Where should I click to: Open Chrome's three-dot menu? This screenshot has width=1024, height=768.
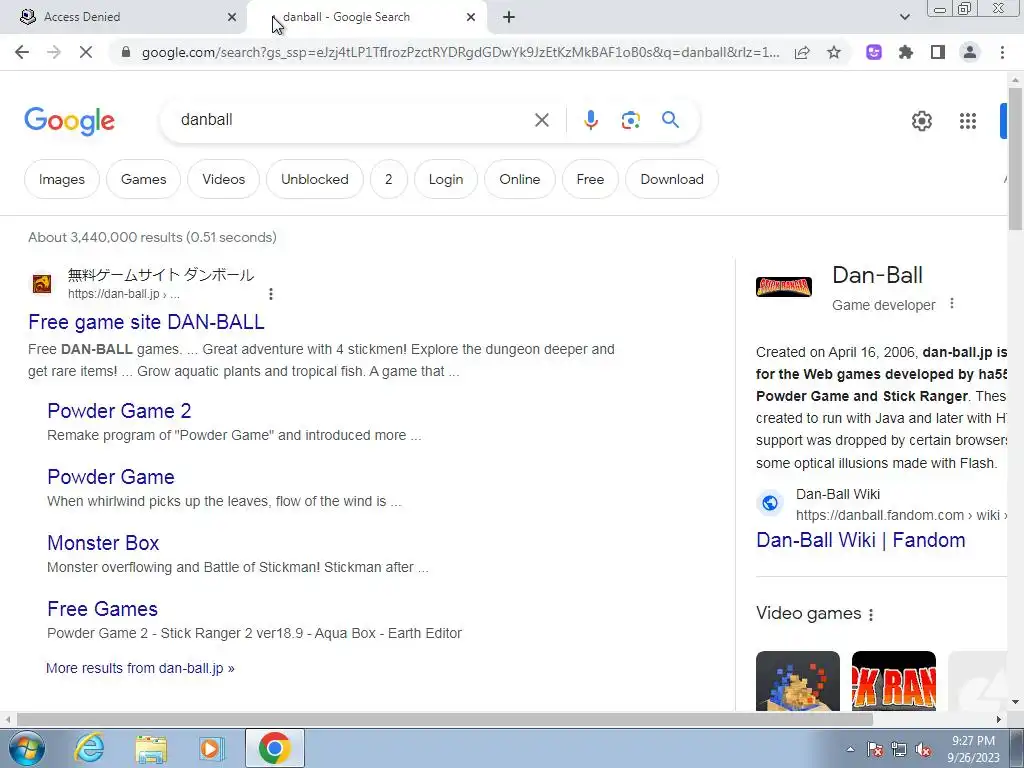pos(1002,52)
